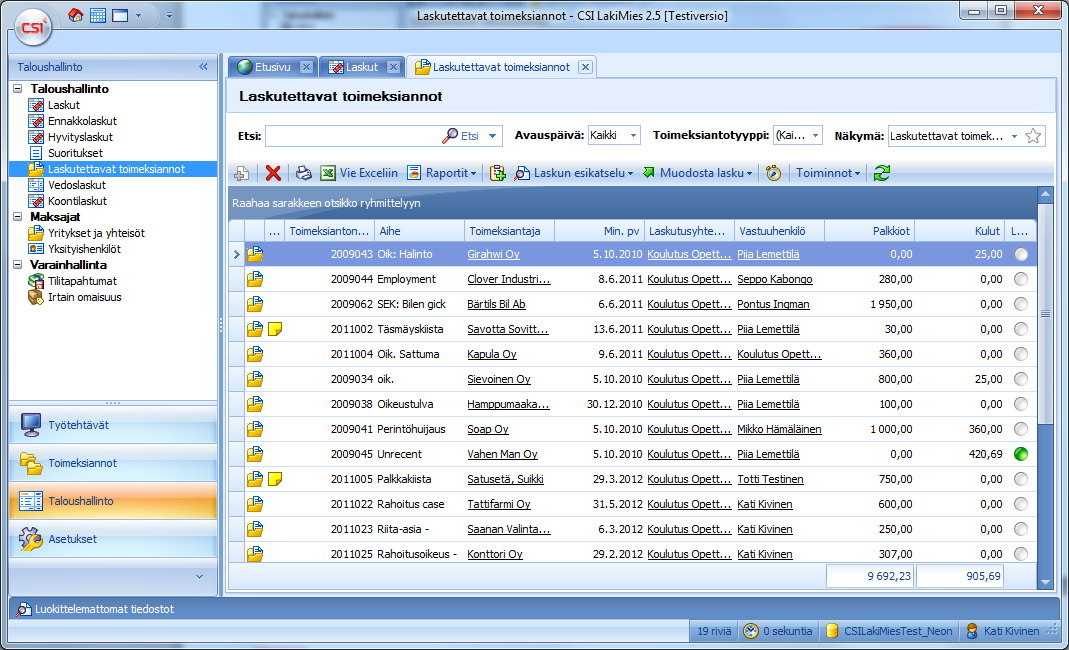1069x650 pixels.
Task: Click the stopwatch timer toolbar icon
Action: coord(773,173)
